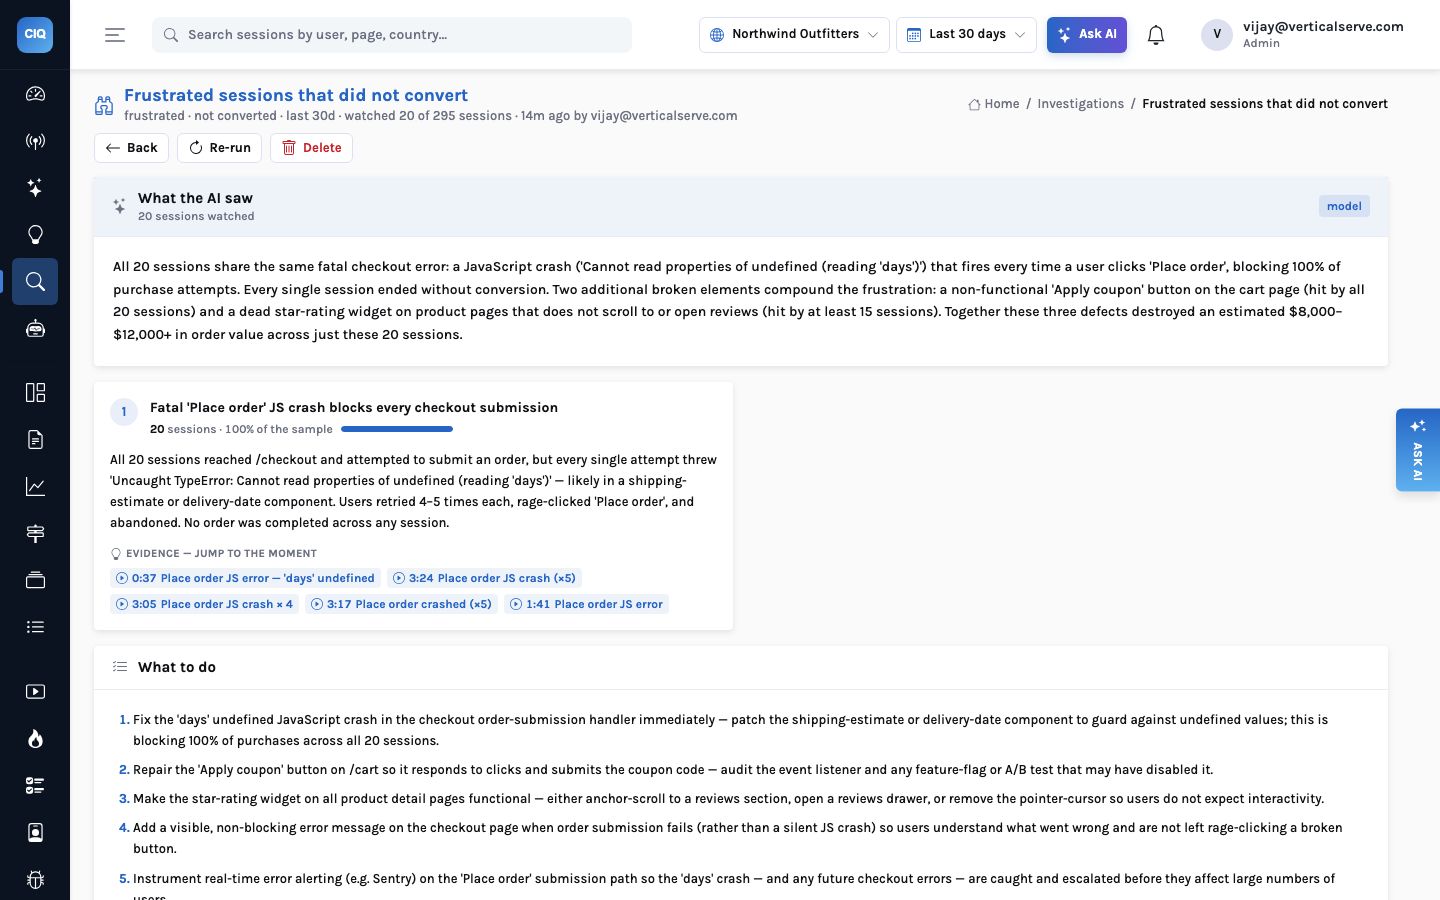1440x900 pixels.
Task: Click the CIQ logo in sidebar
Action: pyautogui.click(x=35, y=34)
